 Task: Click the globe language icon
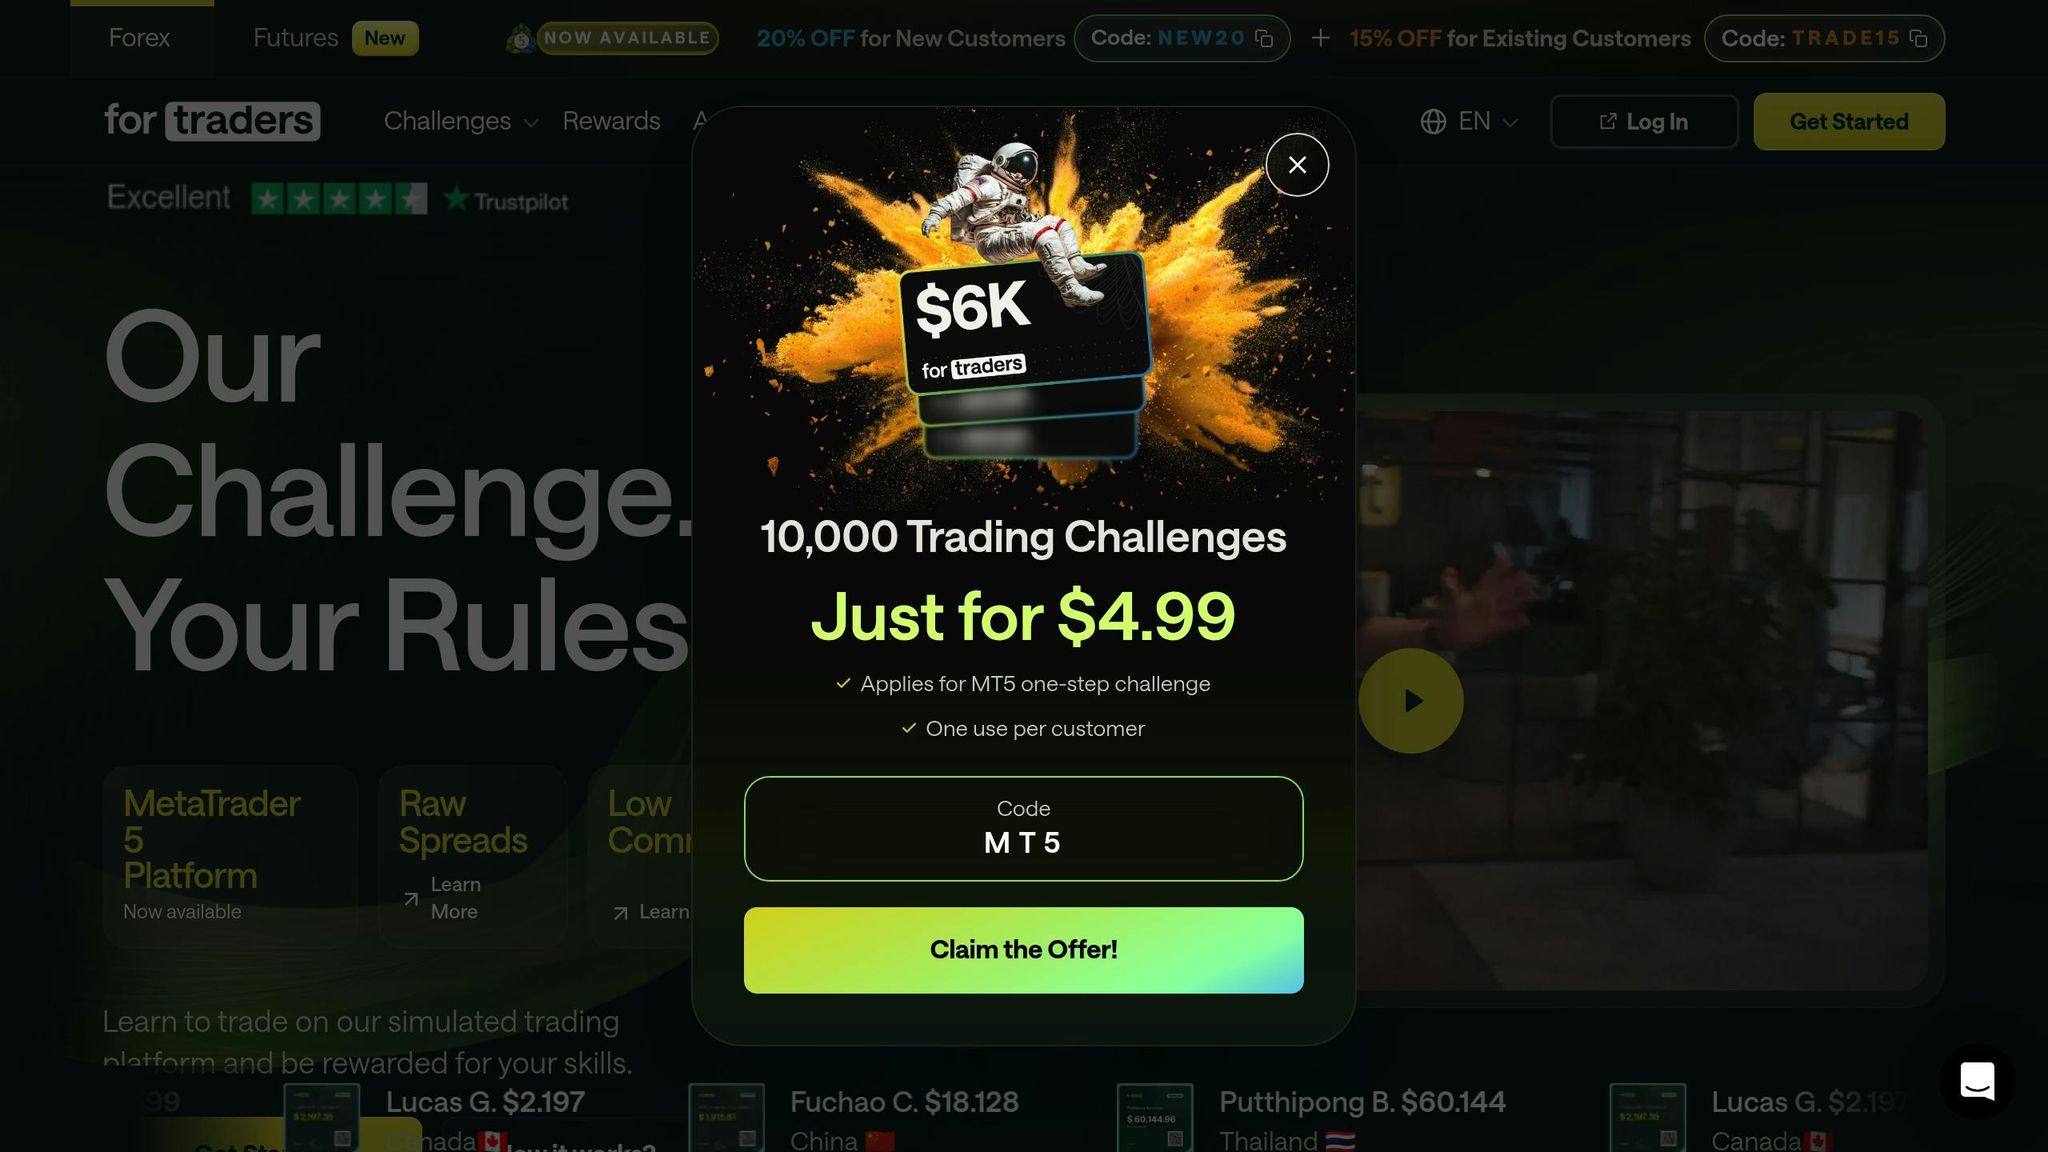[x=1433, y=121]
